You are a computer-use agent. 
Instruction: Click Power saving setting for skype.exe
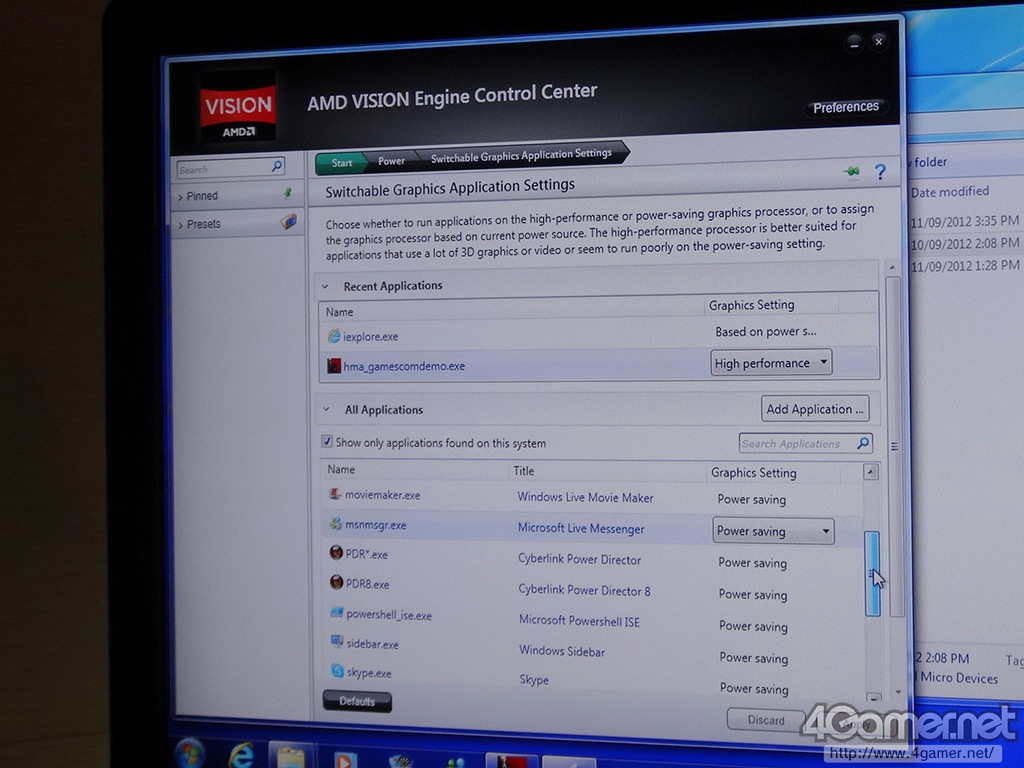754,688
